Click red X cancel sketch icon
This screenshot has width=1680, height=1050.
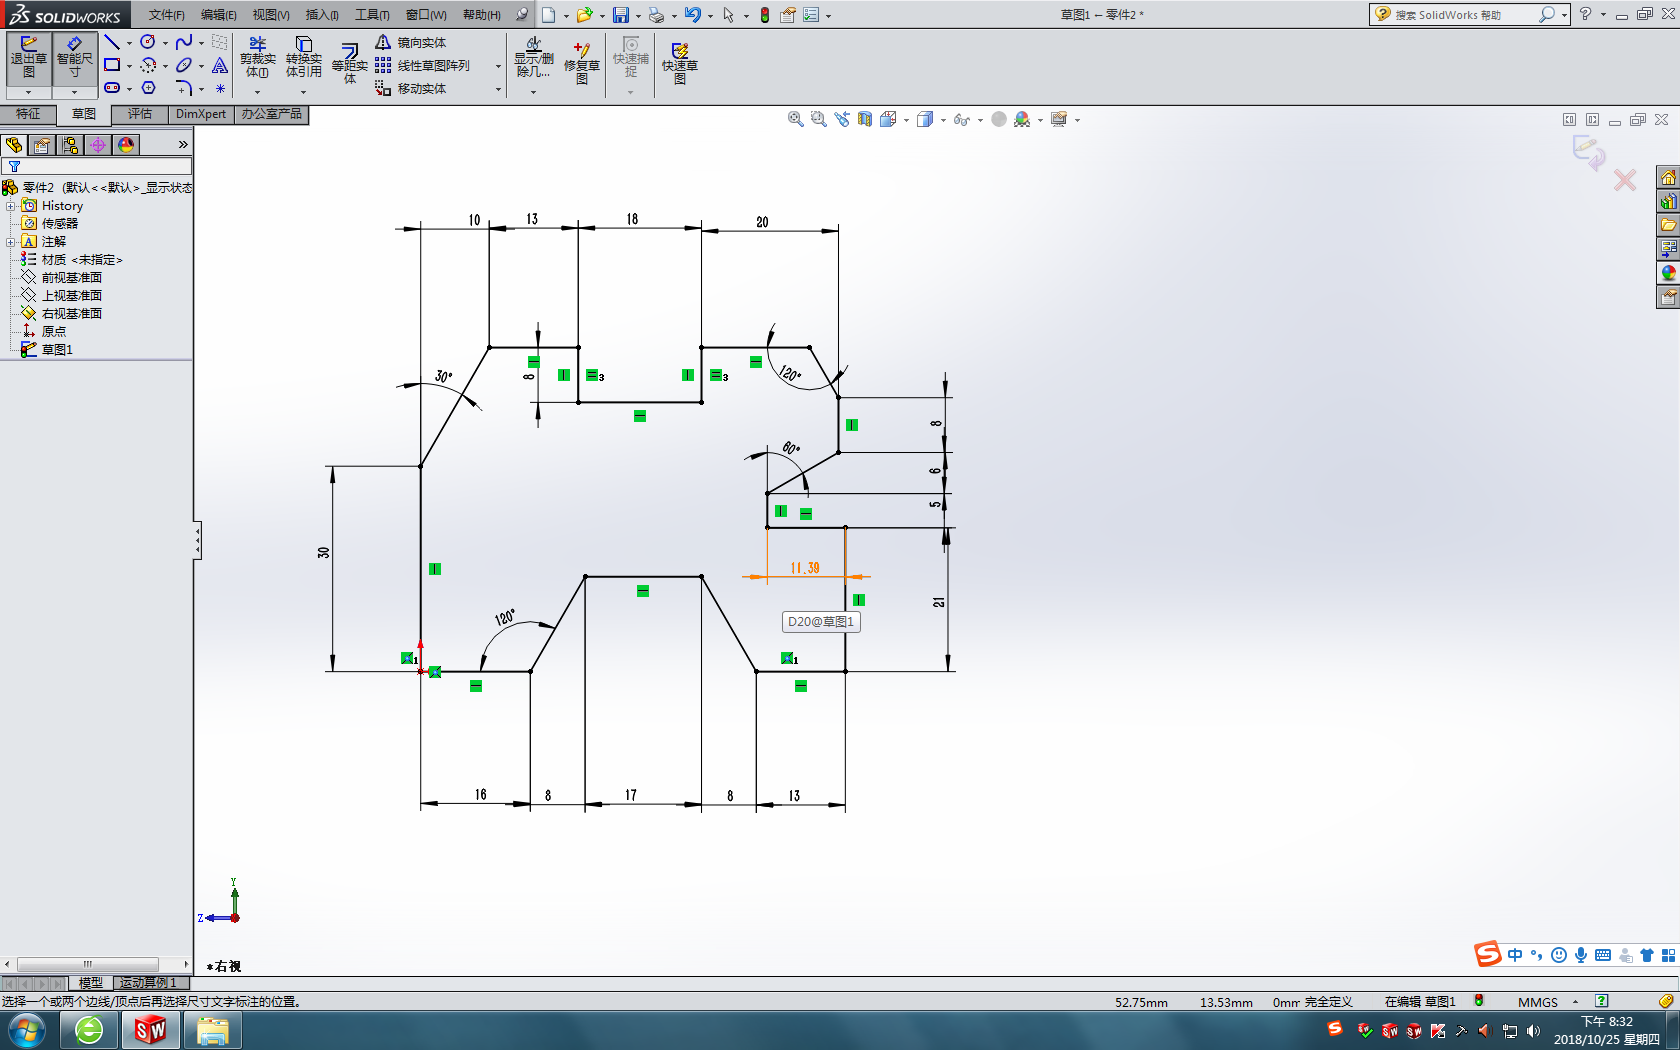point(1625,180)
